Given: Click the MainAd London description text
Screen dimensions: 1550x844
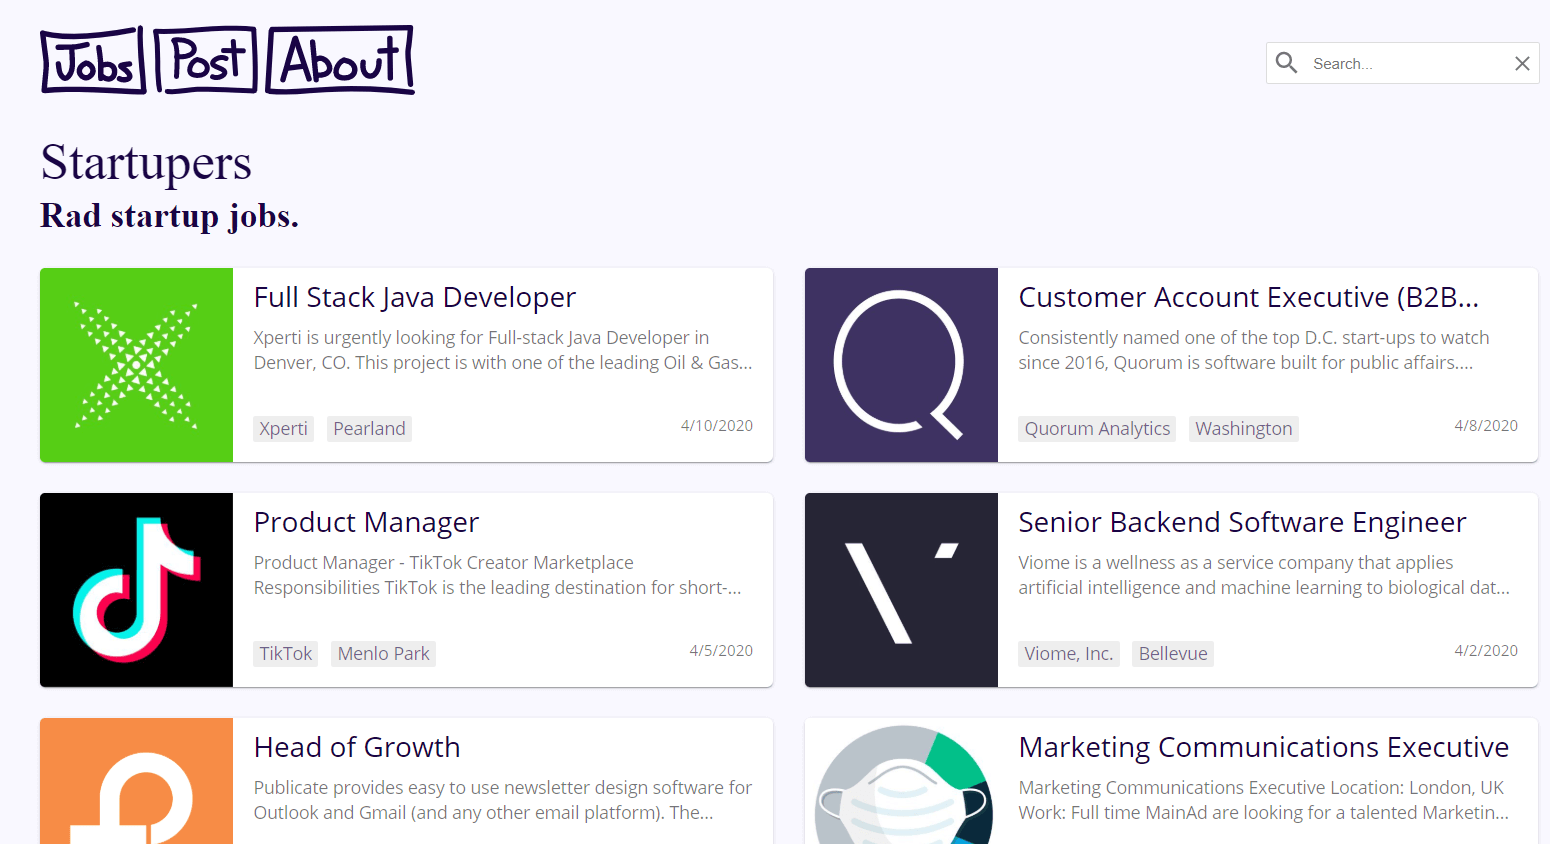Looking at the screenshot, I should [1264, 800].
